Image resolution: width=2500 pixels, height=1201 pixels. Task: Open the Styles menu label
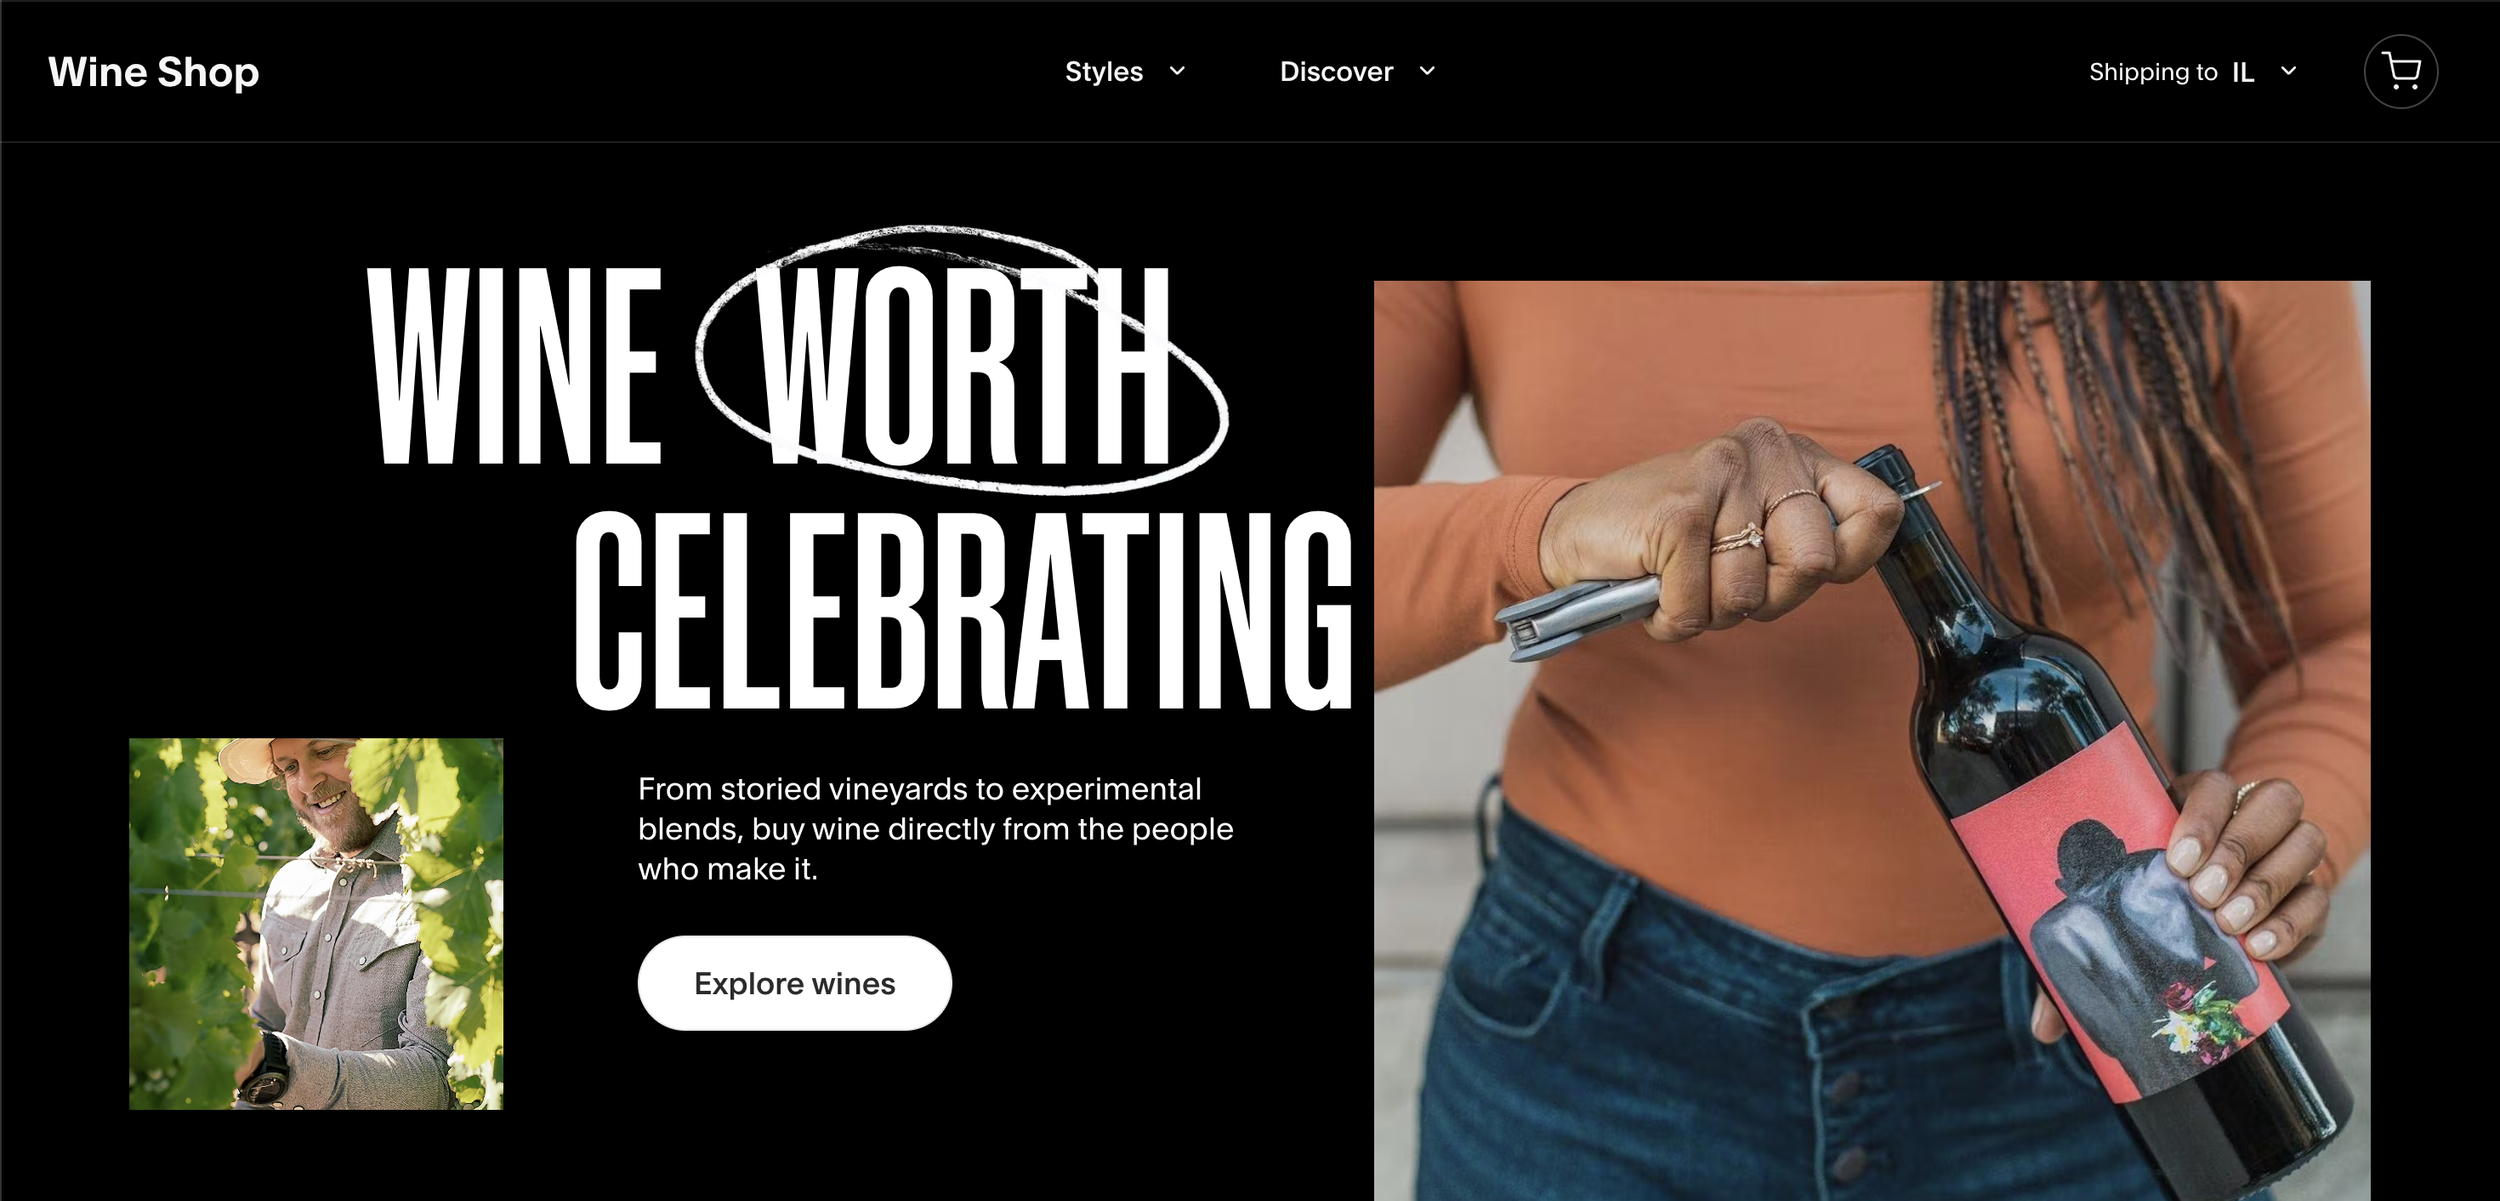coord(1104,72)
